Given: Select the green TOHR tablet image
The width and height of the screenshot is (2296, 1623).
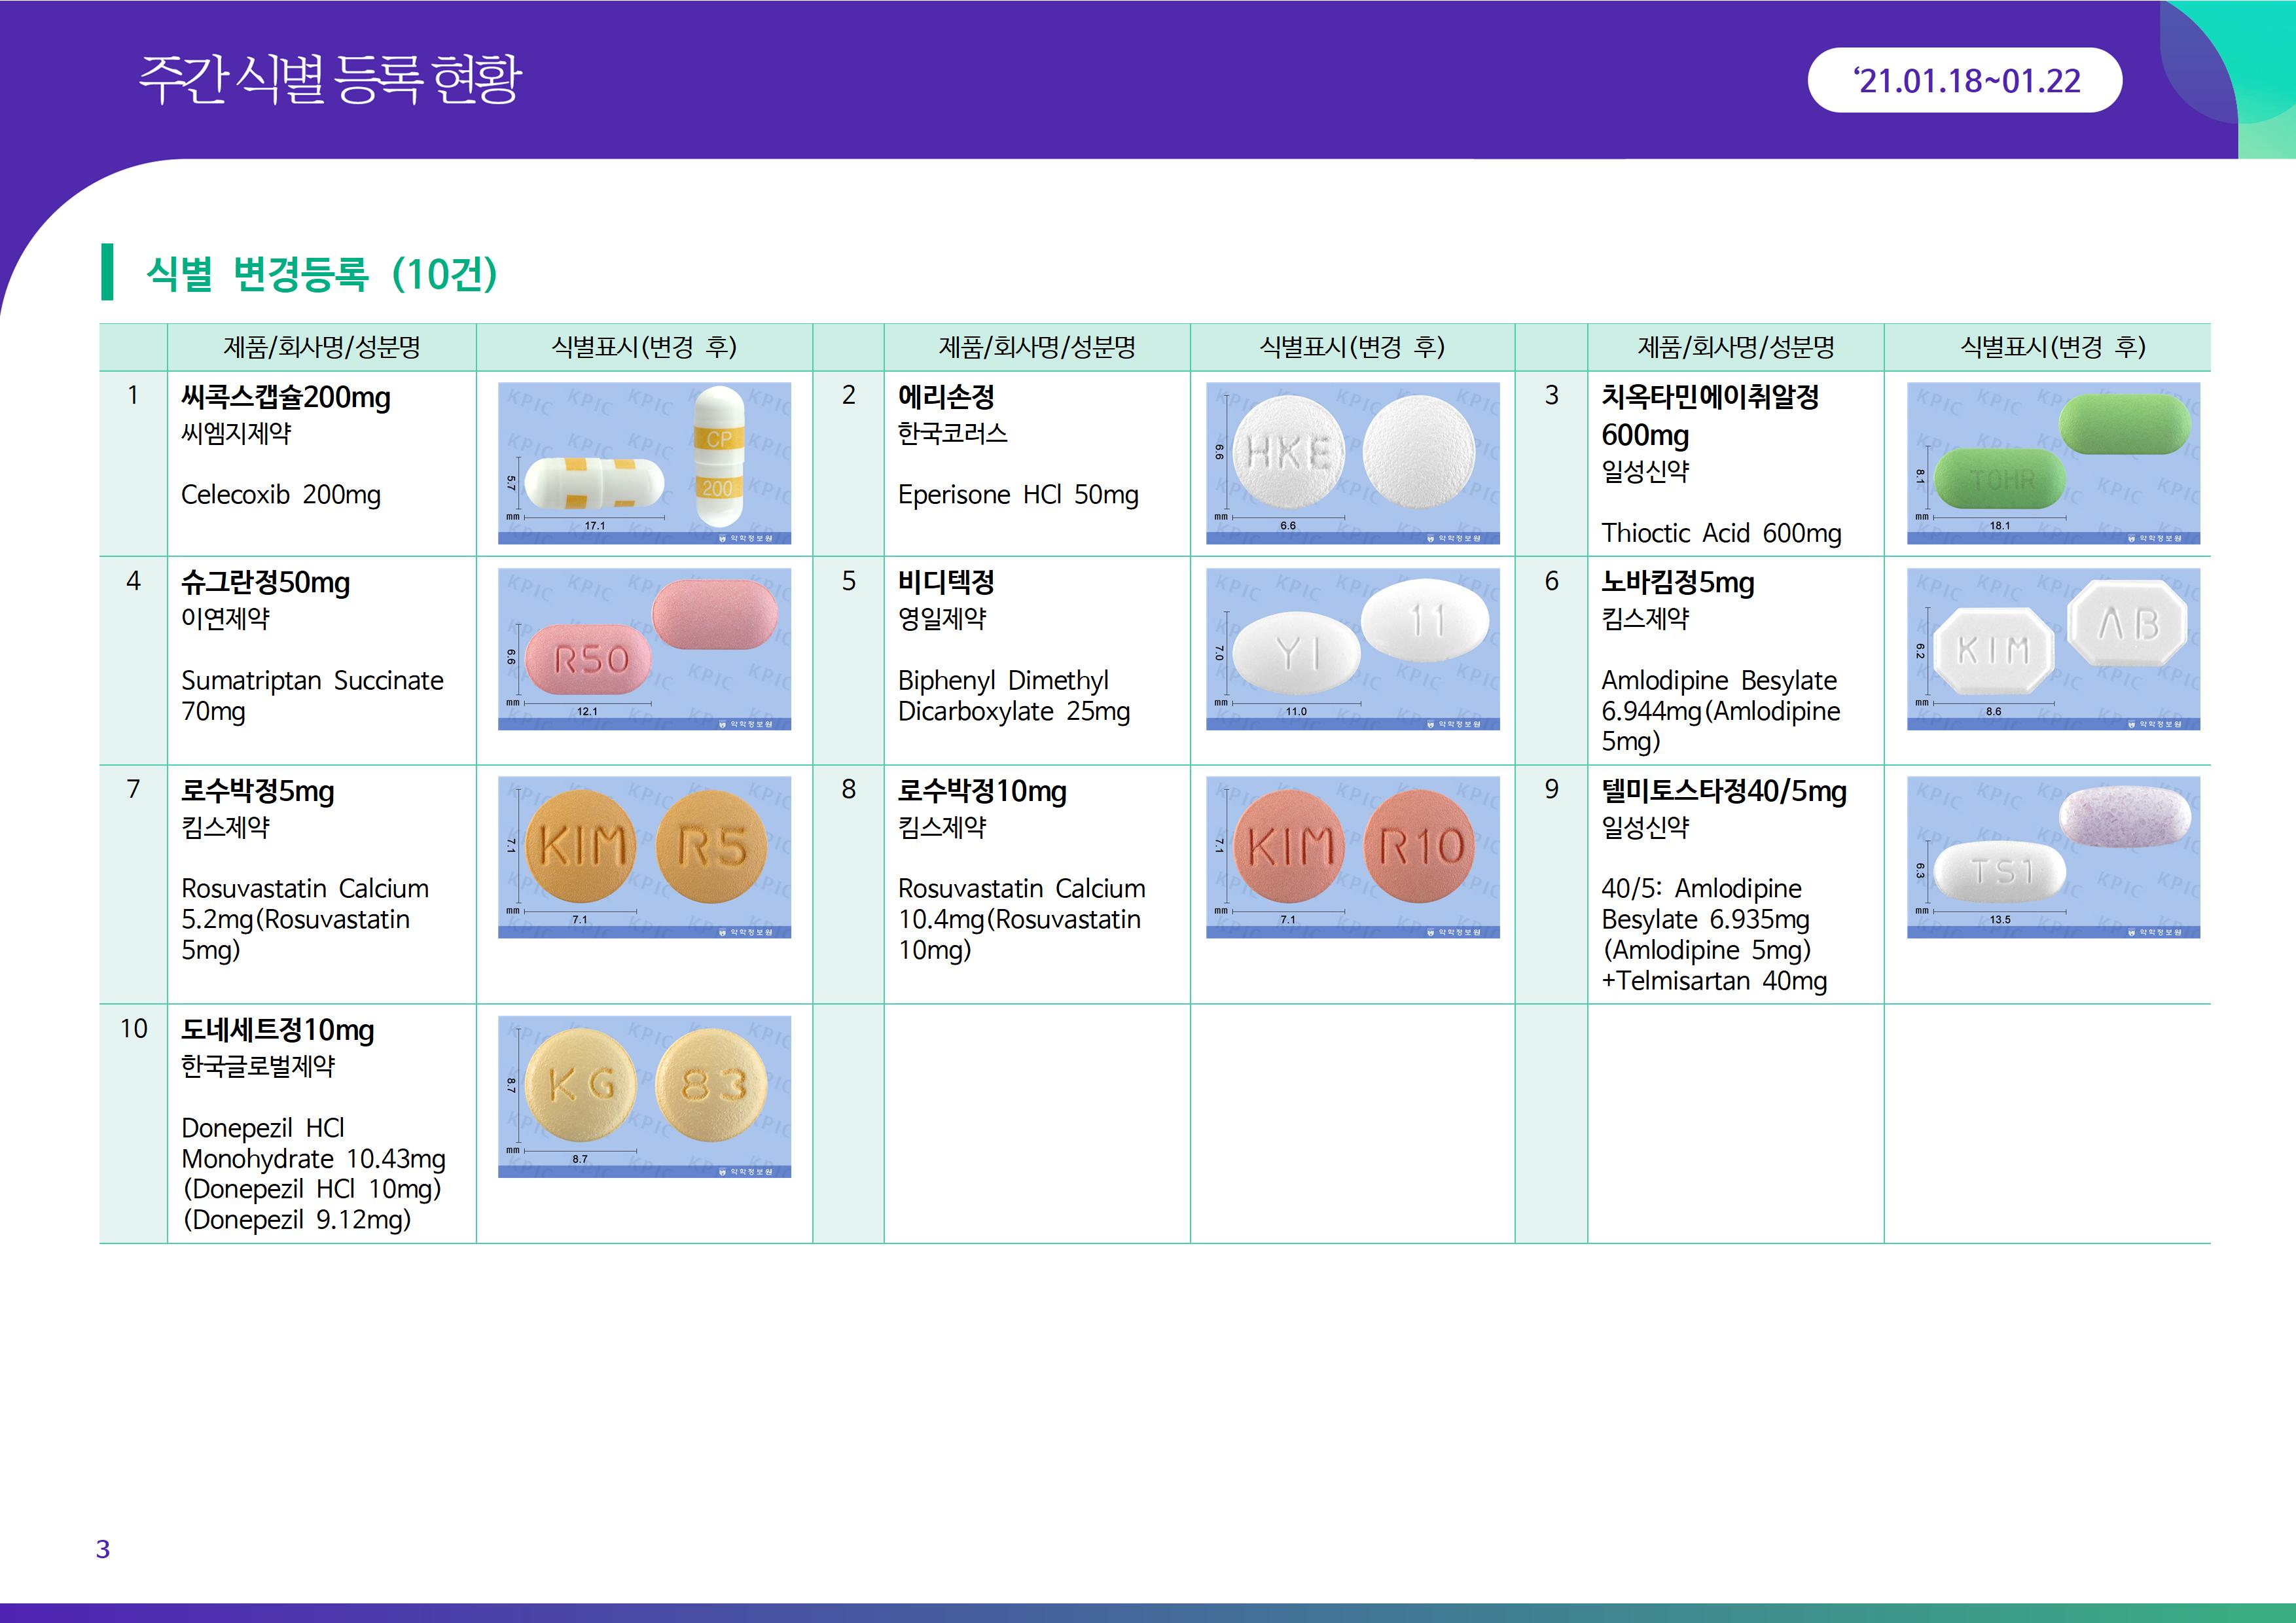Looking at the screenshot, I should click(x=2053, y=463).
